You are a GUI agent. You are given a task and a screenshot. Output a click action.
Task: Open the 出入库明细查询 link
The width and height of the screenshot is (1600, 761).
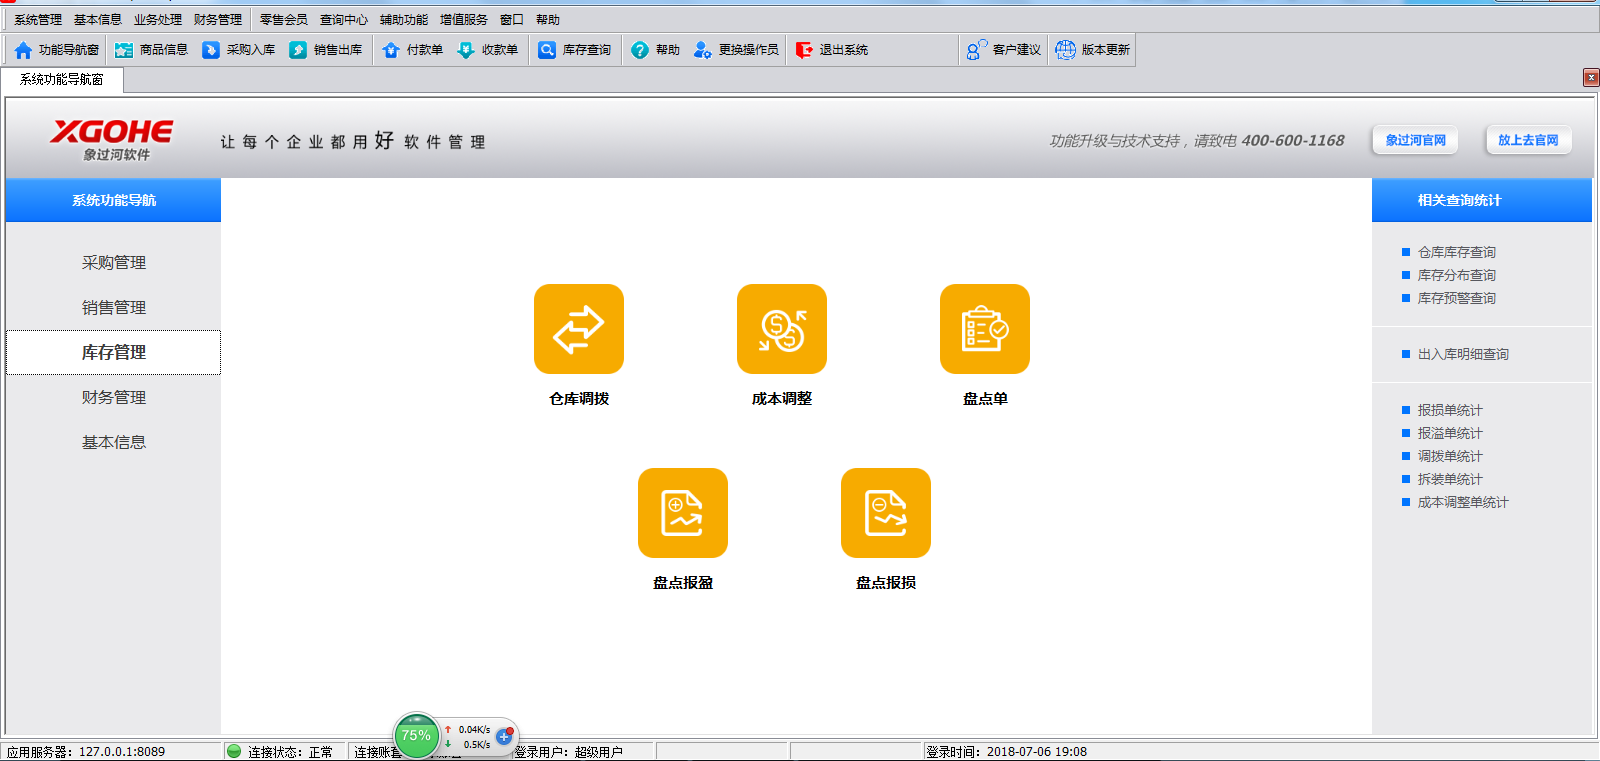click(1463, 355)
